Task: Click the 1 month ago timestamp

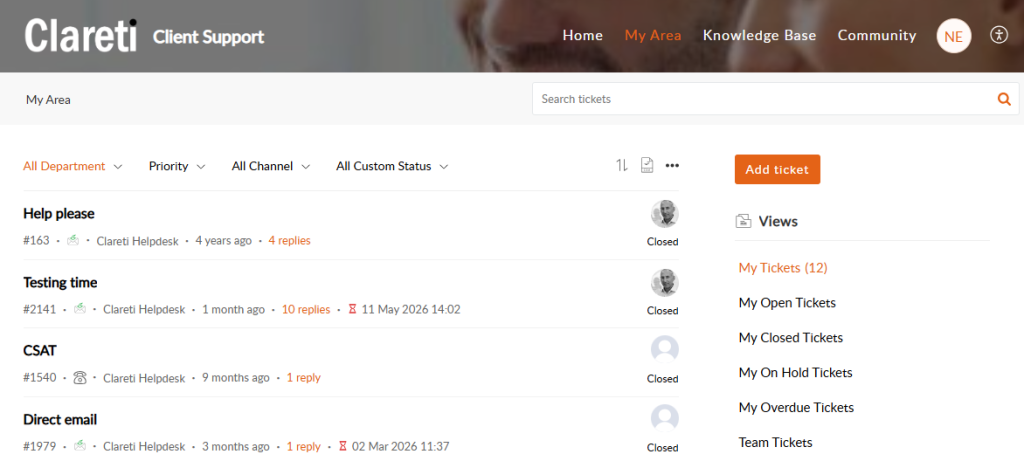Action: [233, 309]
